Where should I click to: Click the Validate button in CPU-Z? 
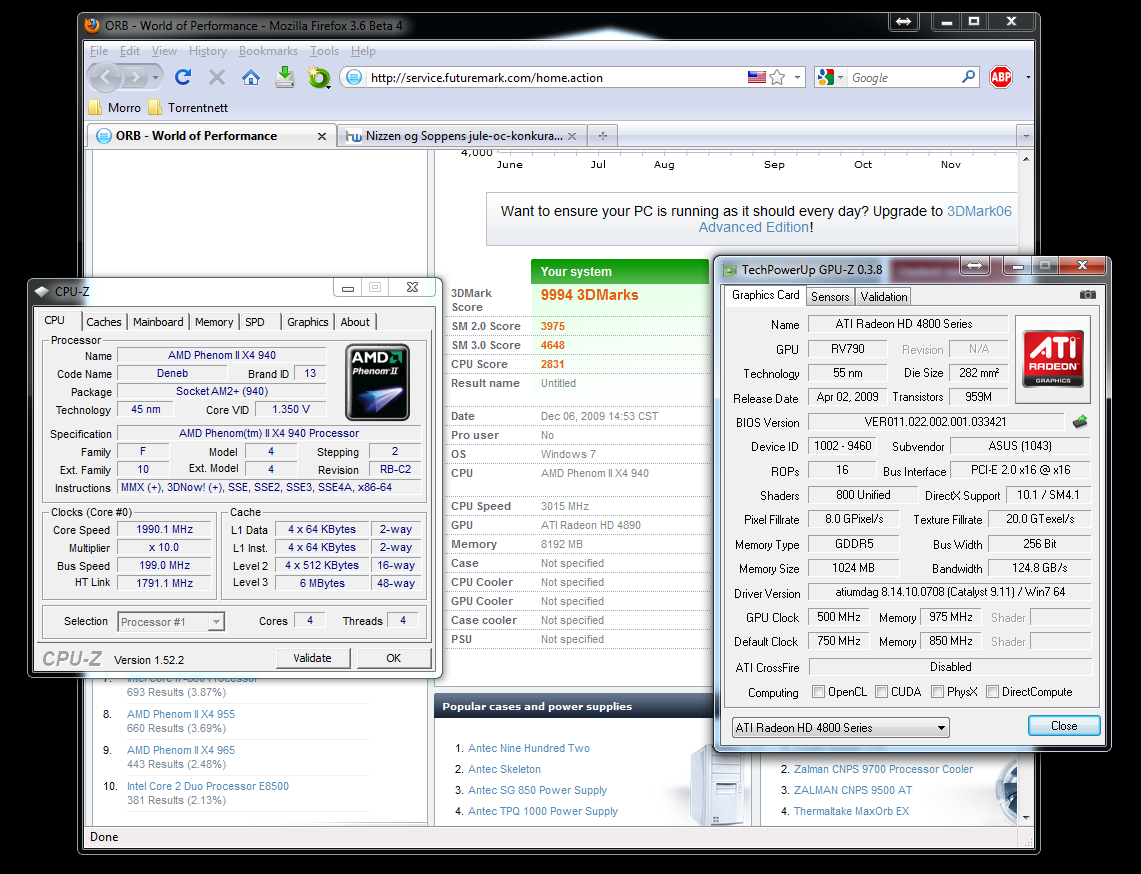coord(312,658)
